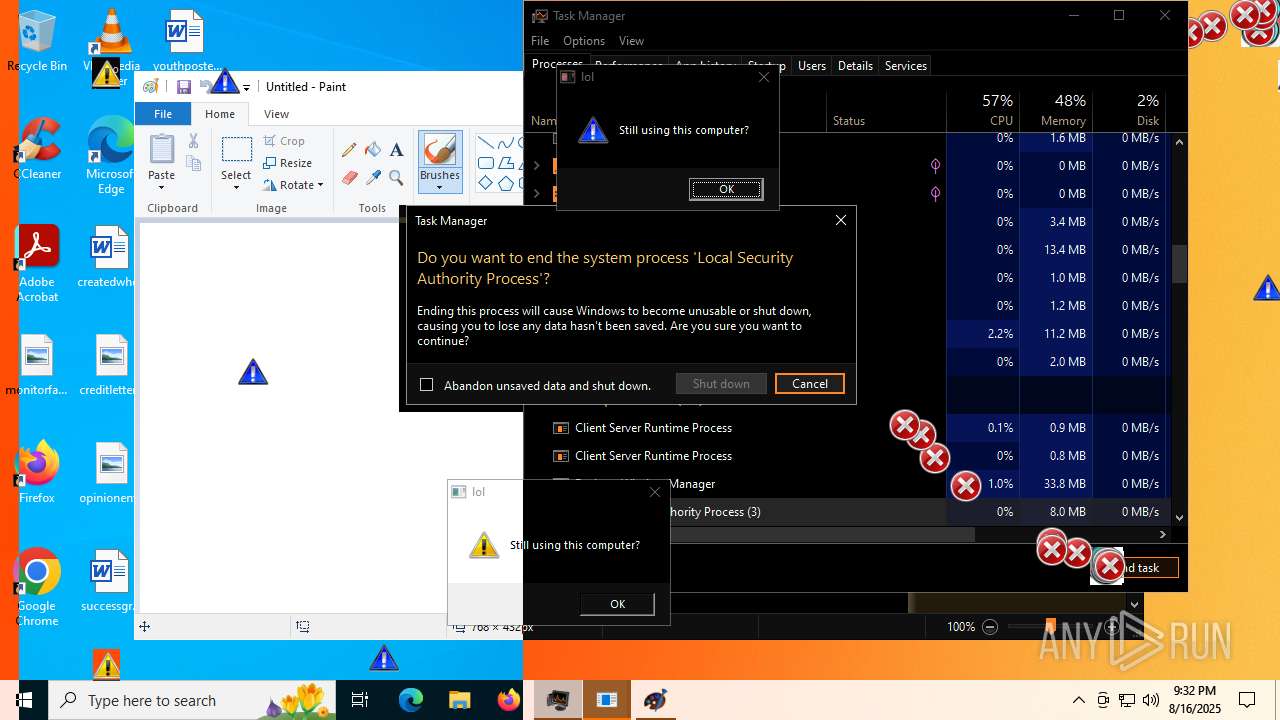Pick the Pentagon shape in Paint
This screenshot has height=720, width=1280.
(x=506, y=183)
